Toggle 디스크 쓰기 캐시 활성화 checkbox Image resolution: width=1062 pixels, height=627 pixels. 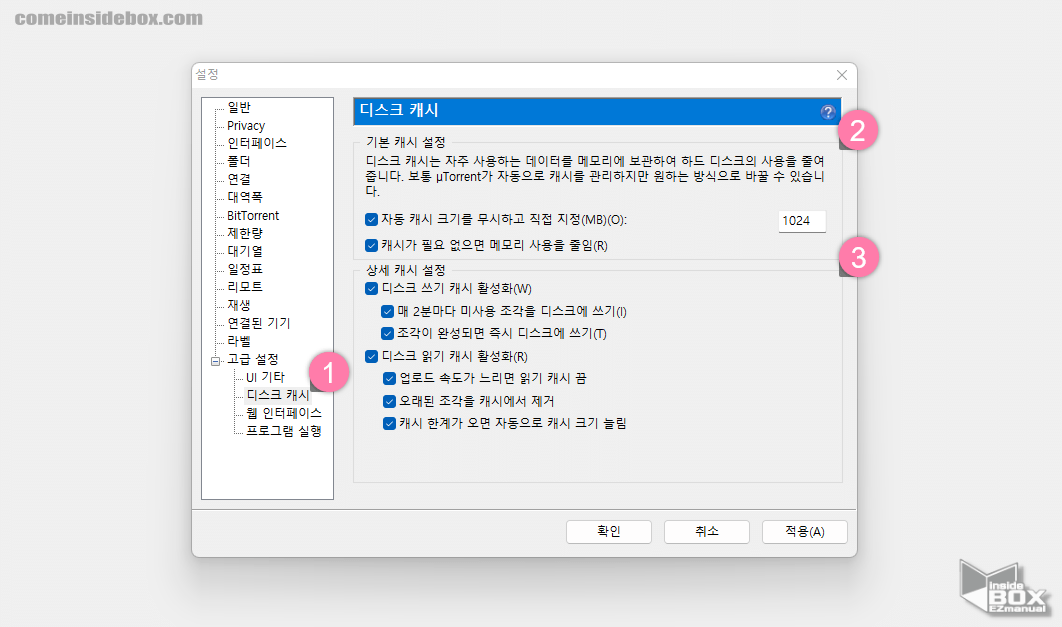(x=371, y=288)
